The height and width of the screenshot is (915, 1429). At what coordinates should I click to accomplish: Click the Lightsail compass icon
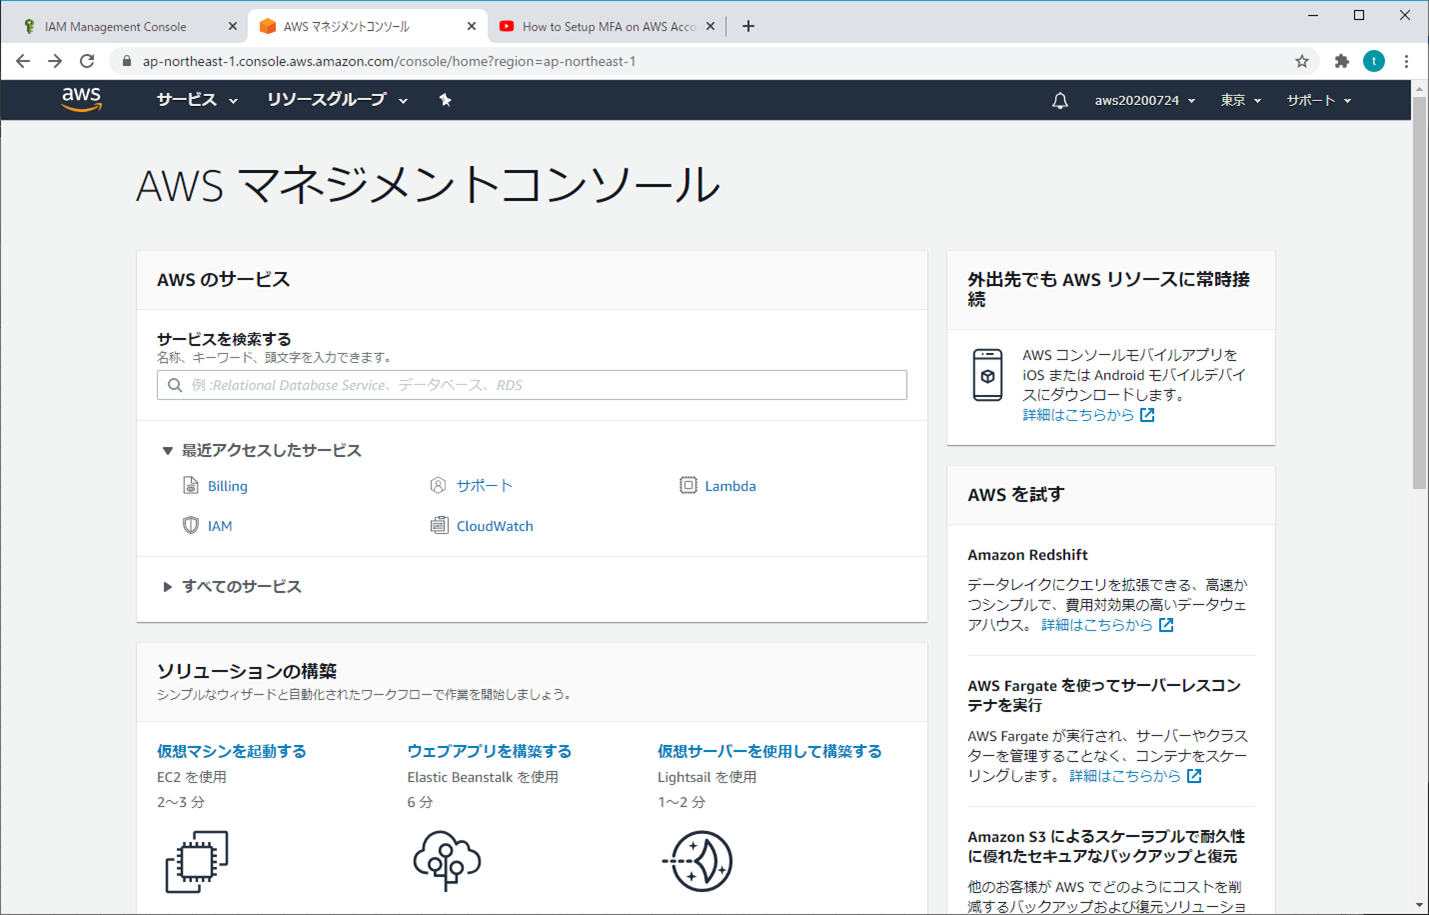point(698,861)
